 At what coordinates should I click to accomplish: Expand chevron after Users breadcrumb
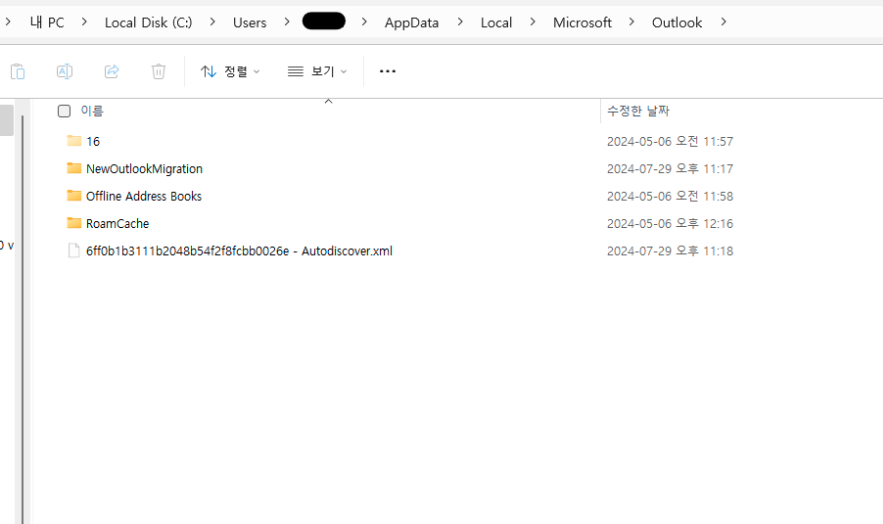point(287,22)
